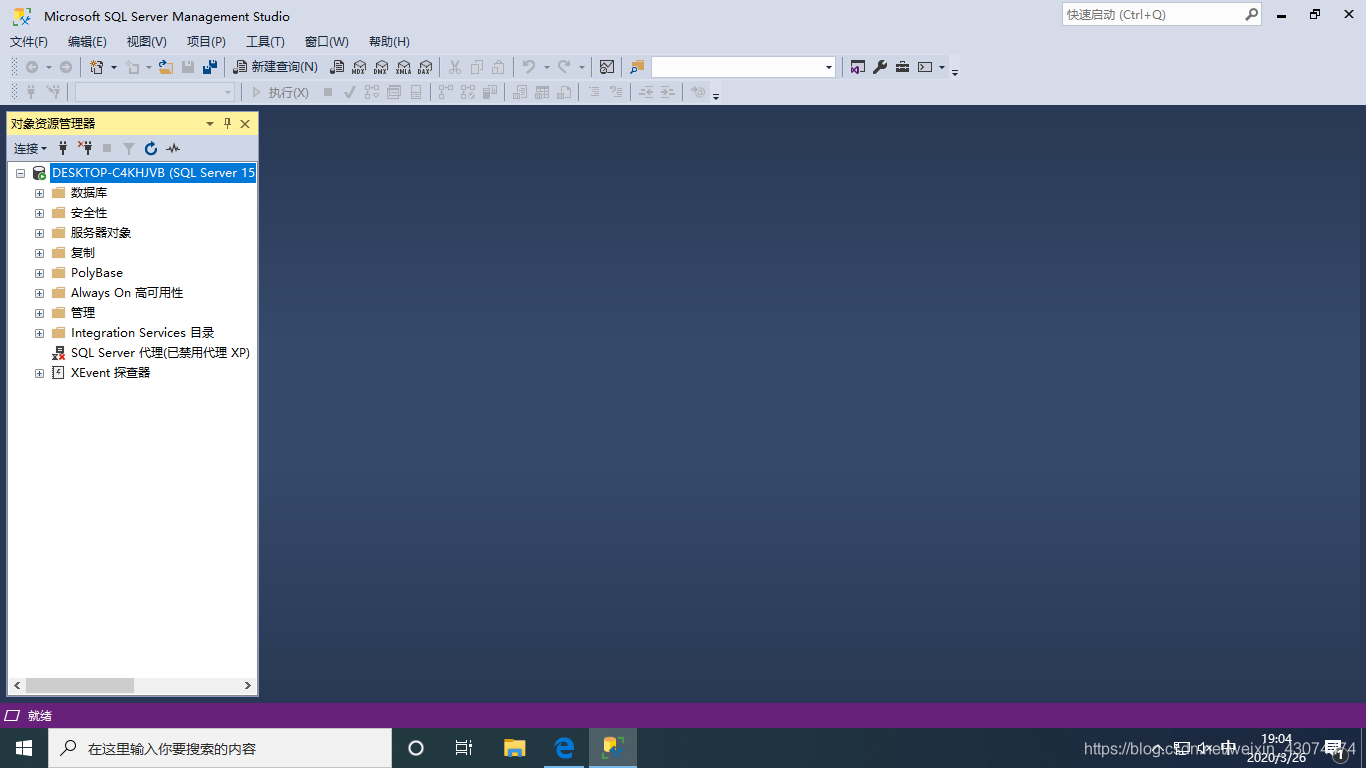Select the 数据库 tree item
1366x768 pixels.
(x=89, y=193)
